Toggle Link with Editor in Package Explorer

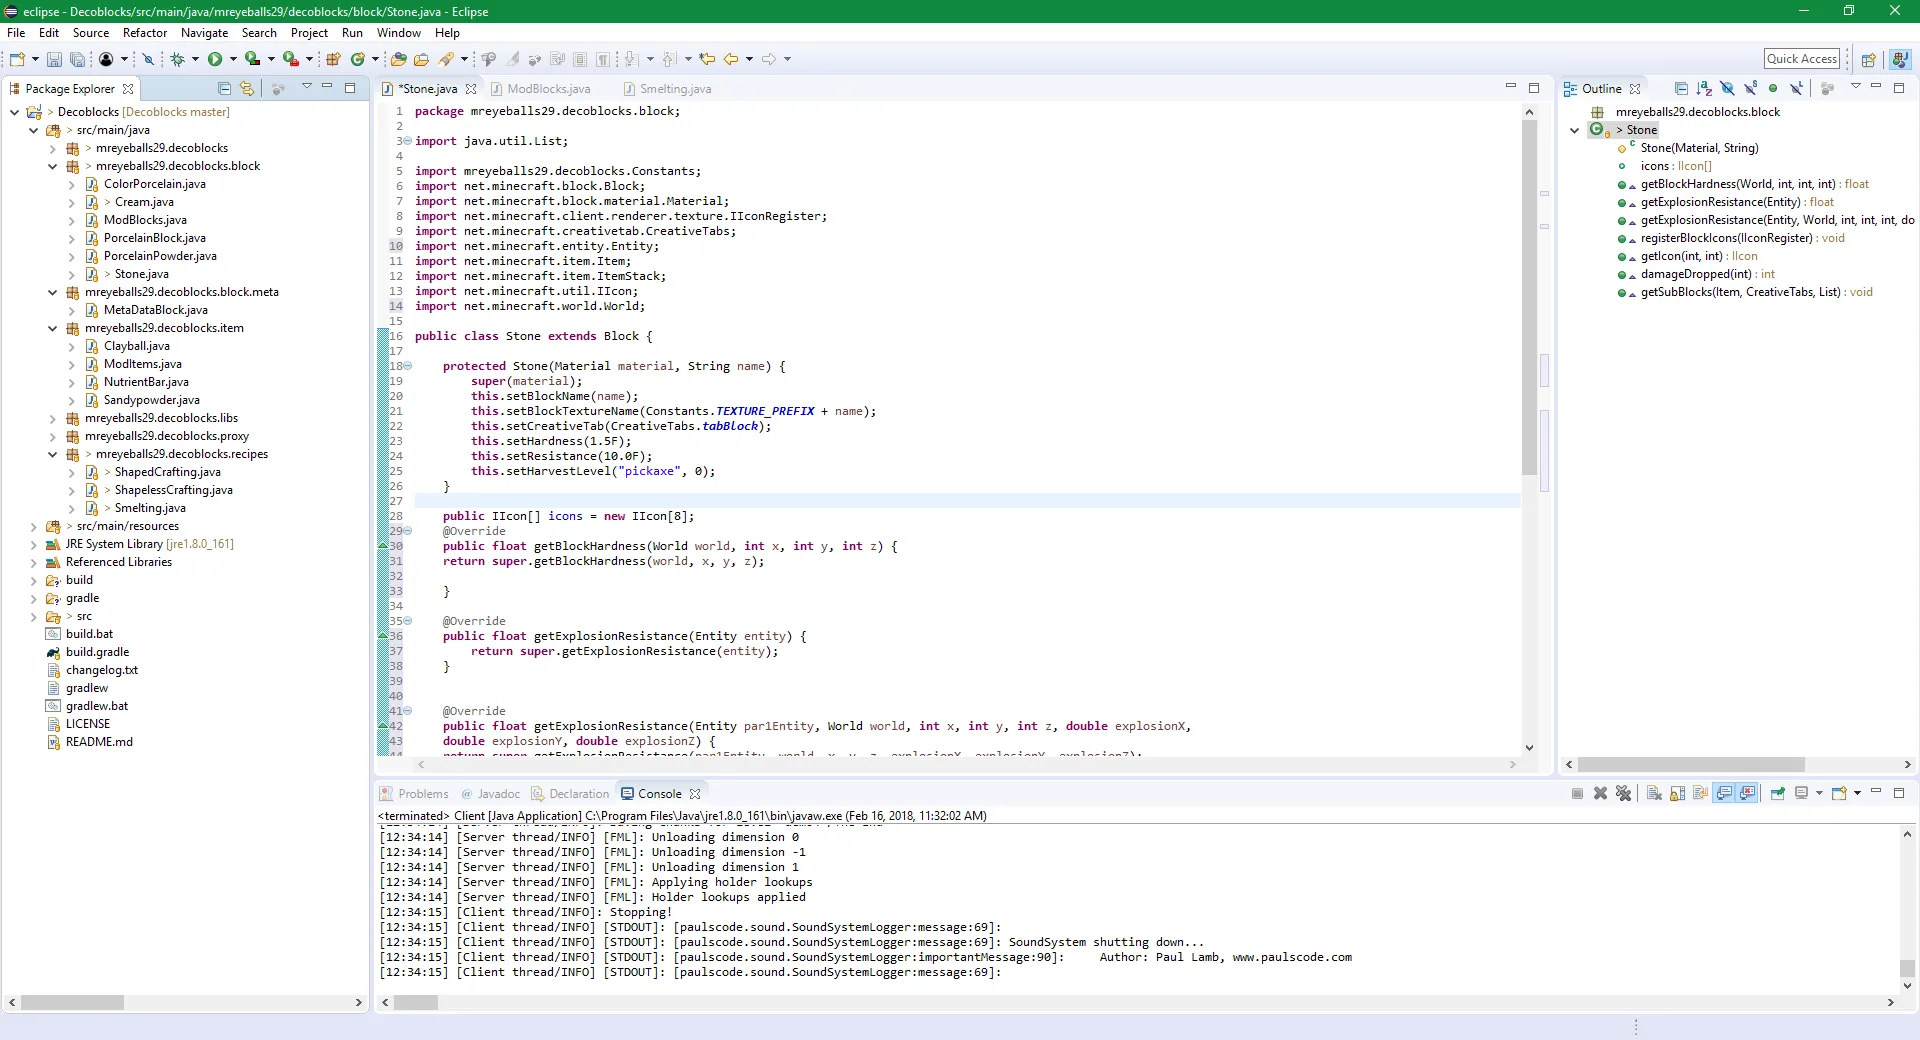coord(247,89)
